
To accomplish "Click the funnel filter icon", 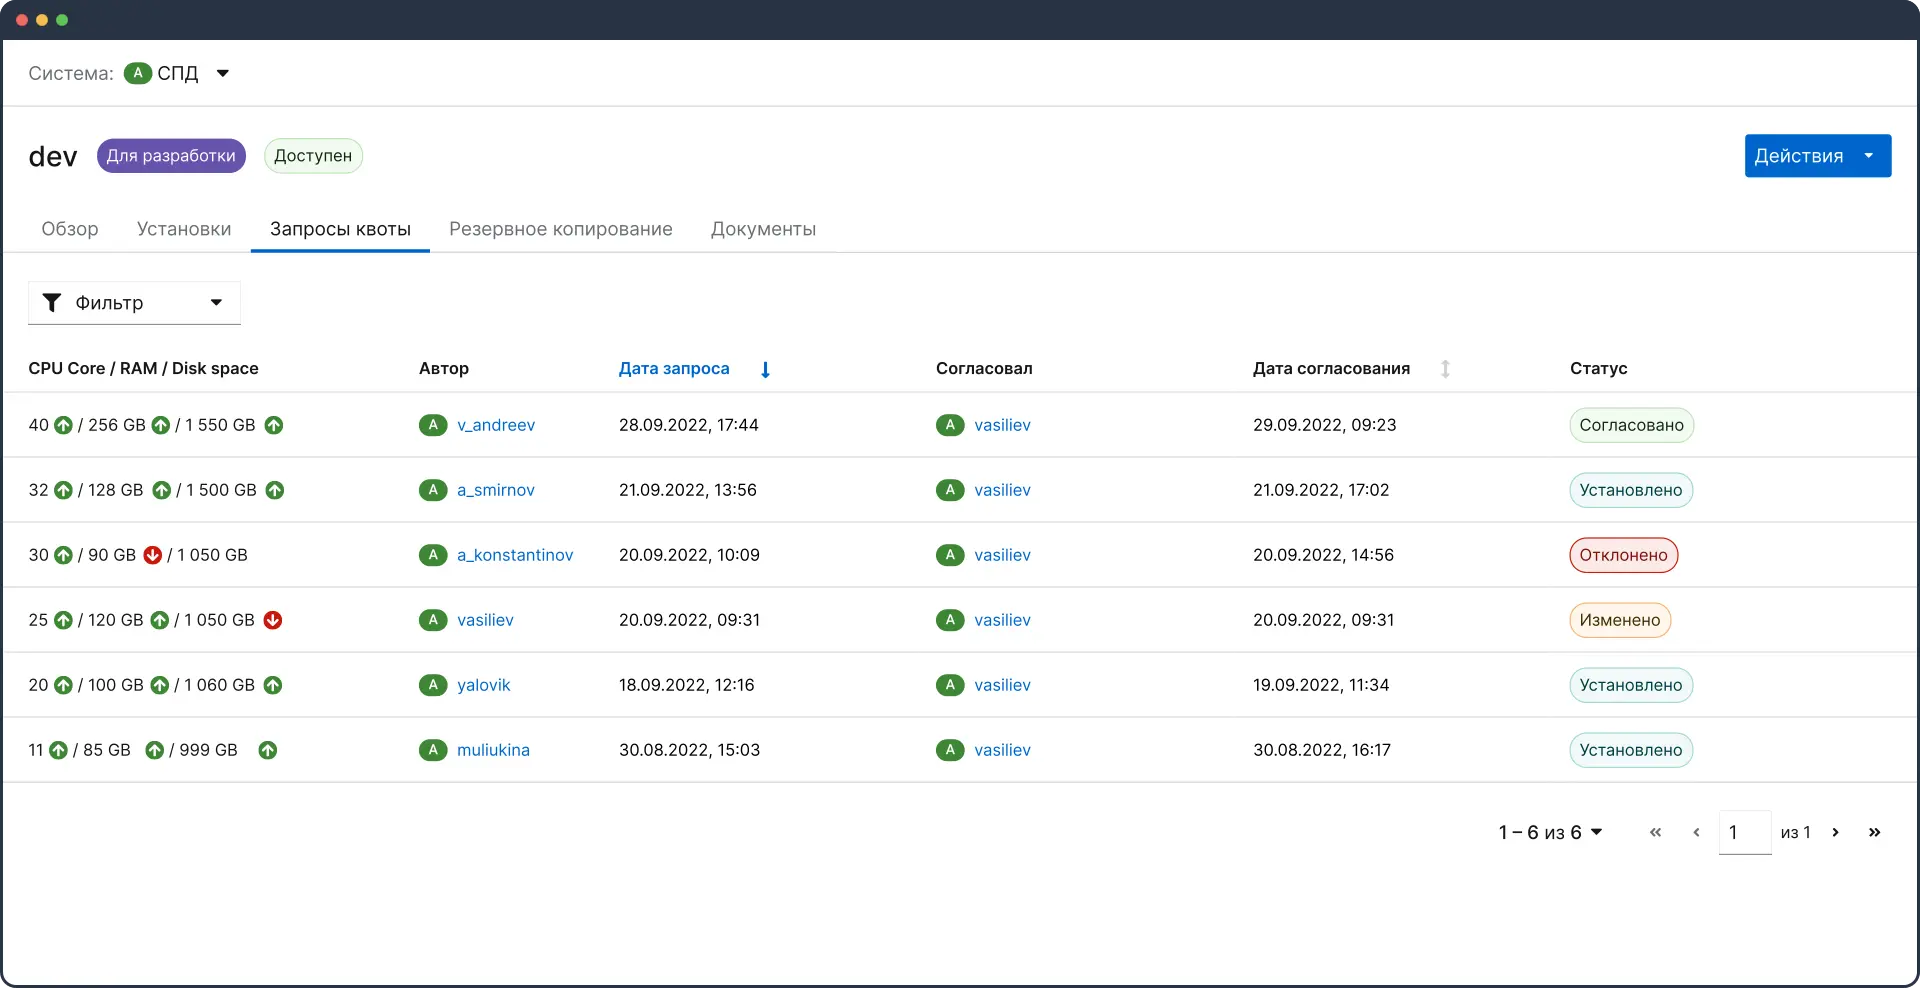I will click(52, 303).
